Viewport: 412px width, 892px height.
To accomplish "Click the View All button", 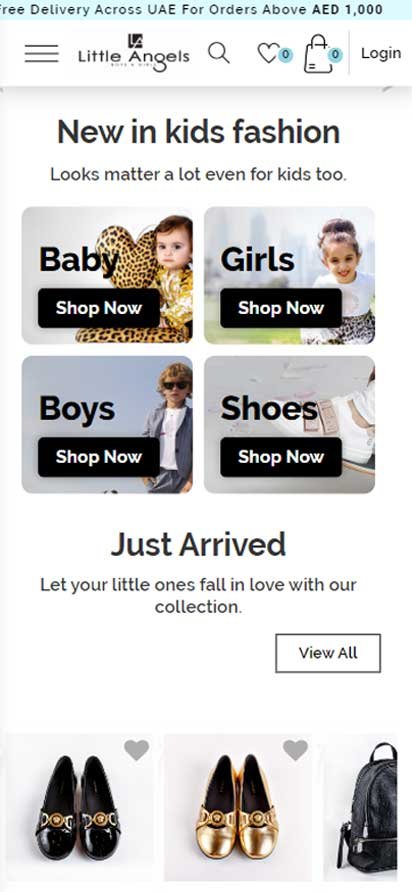I will (x=328, y=653).
